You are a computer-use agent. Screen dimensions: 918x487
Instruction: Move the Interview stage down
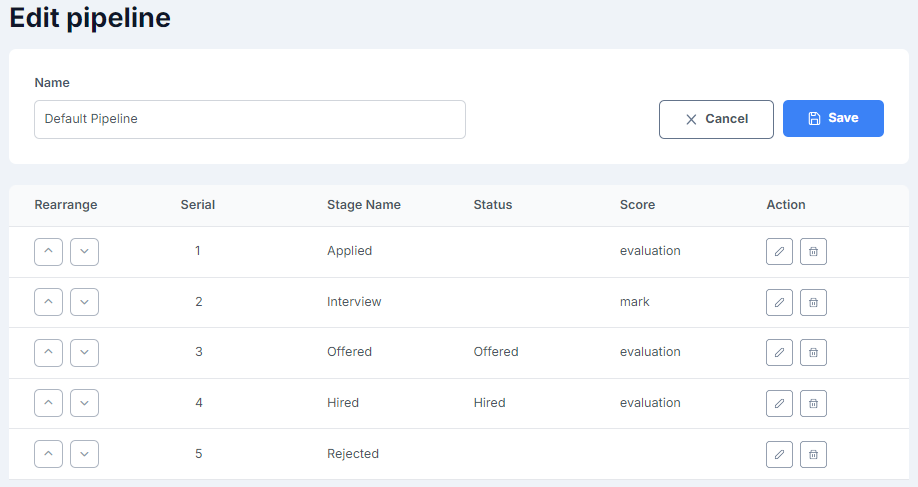click(x=84, y=302)
